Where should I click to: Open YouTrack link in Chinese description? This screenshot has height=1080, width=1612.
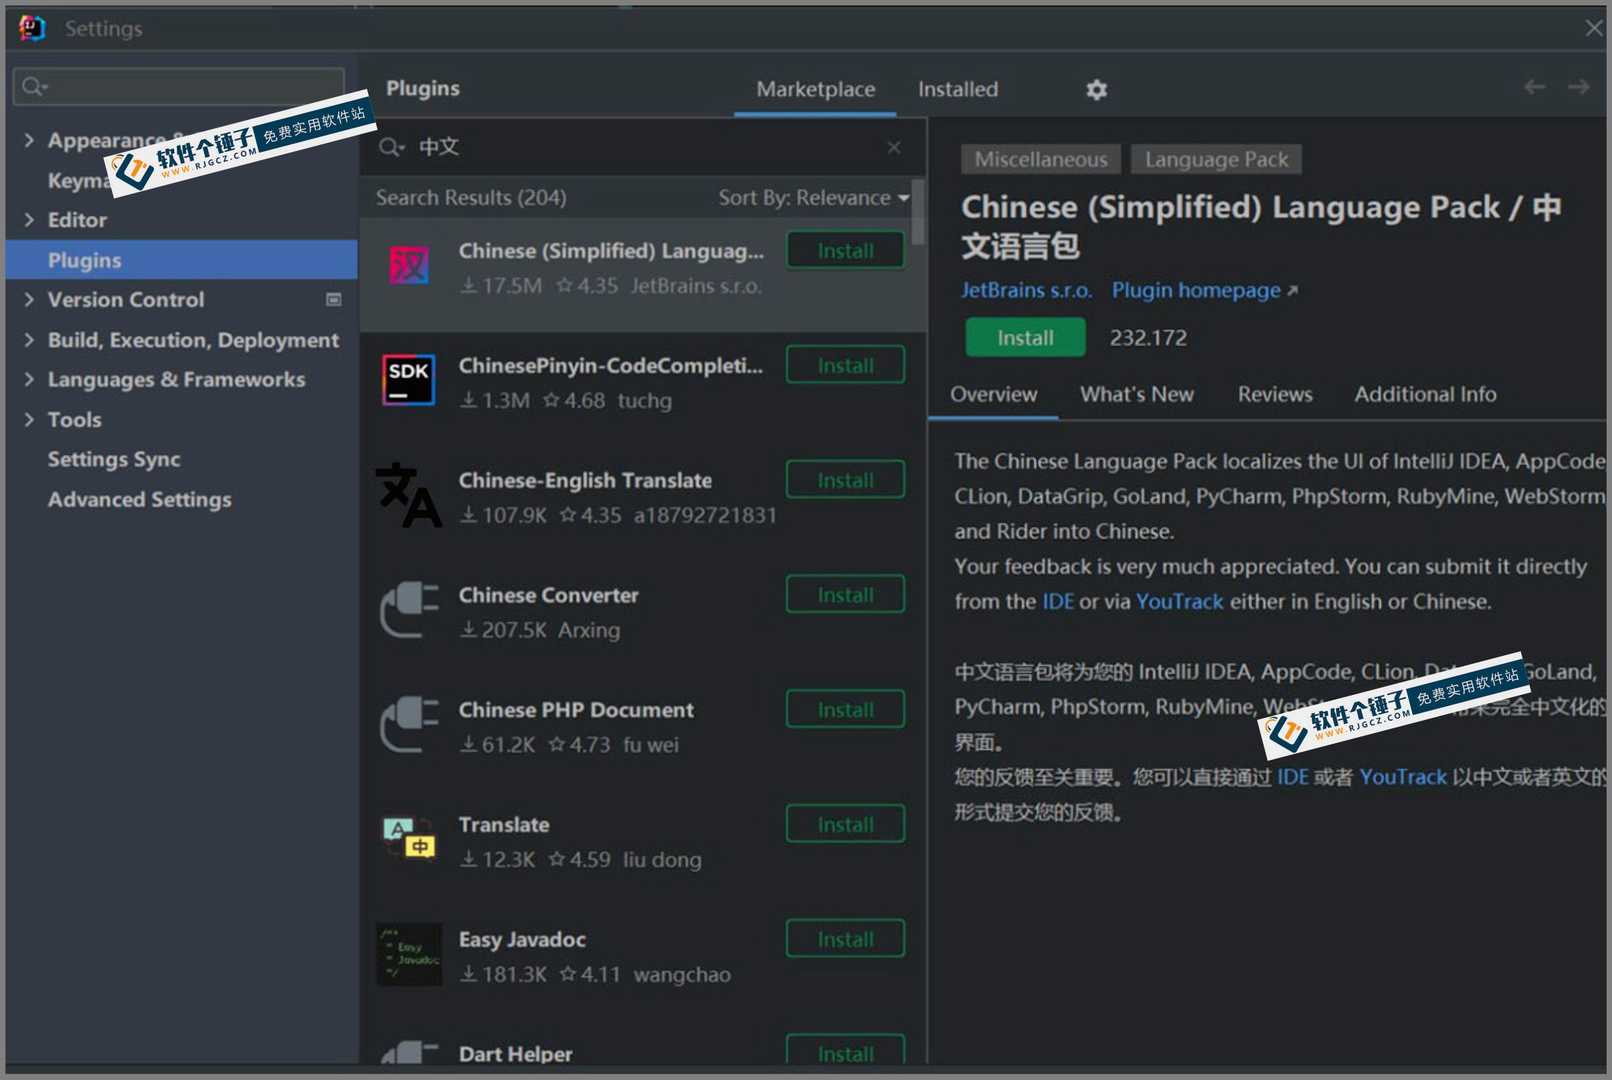(x=1402, y=777)
